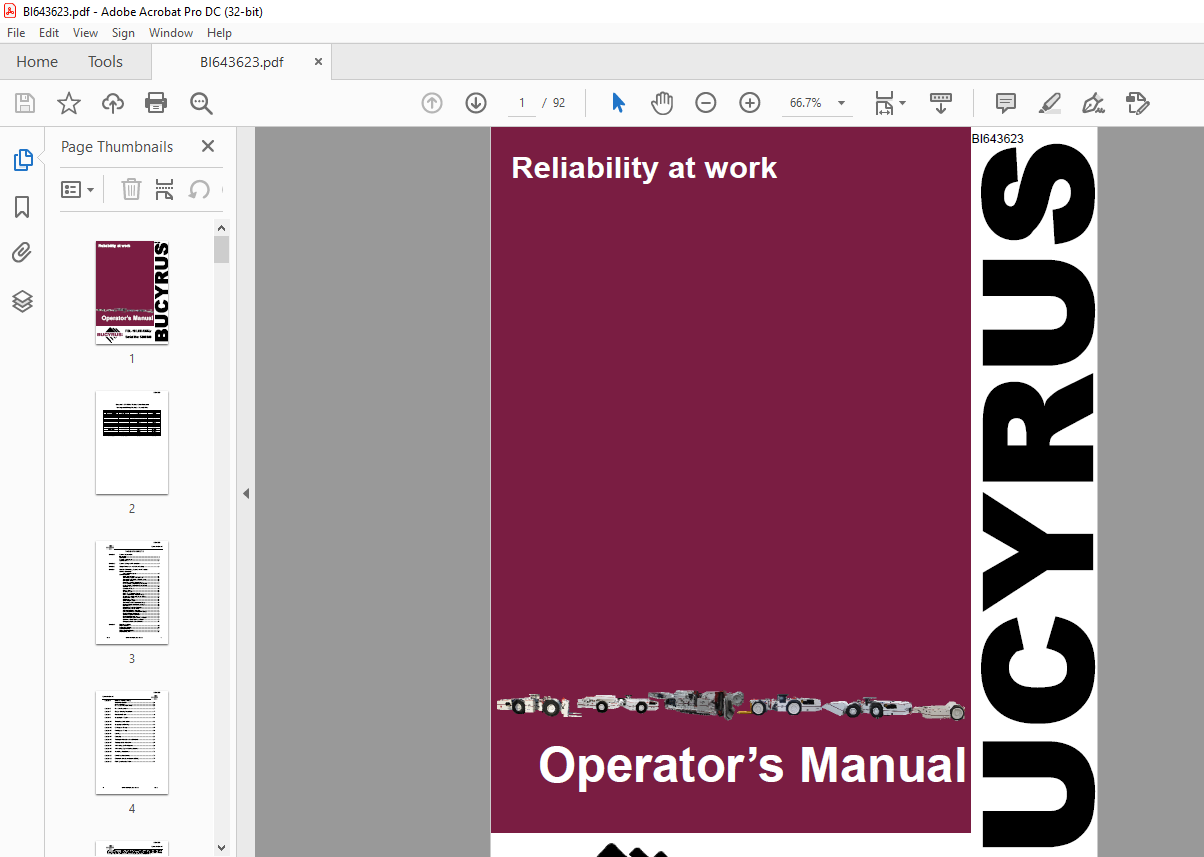Open the Find text magnifier tool
Screen dimensions: 1204x857
(201, 103)
